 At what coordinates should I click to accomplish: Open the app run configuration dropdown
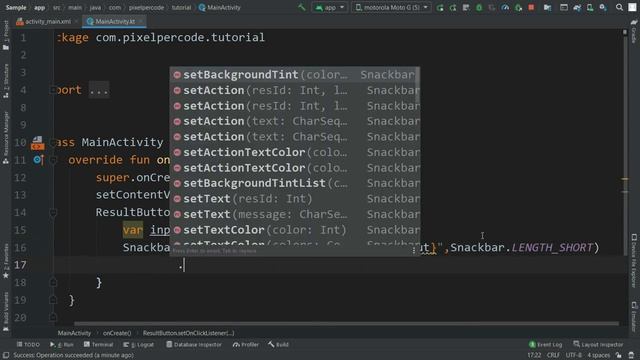pos(329,7)
